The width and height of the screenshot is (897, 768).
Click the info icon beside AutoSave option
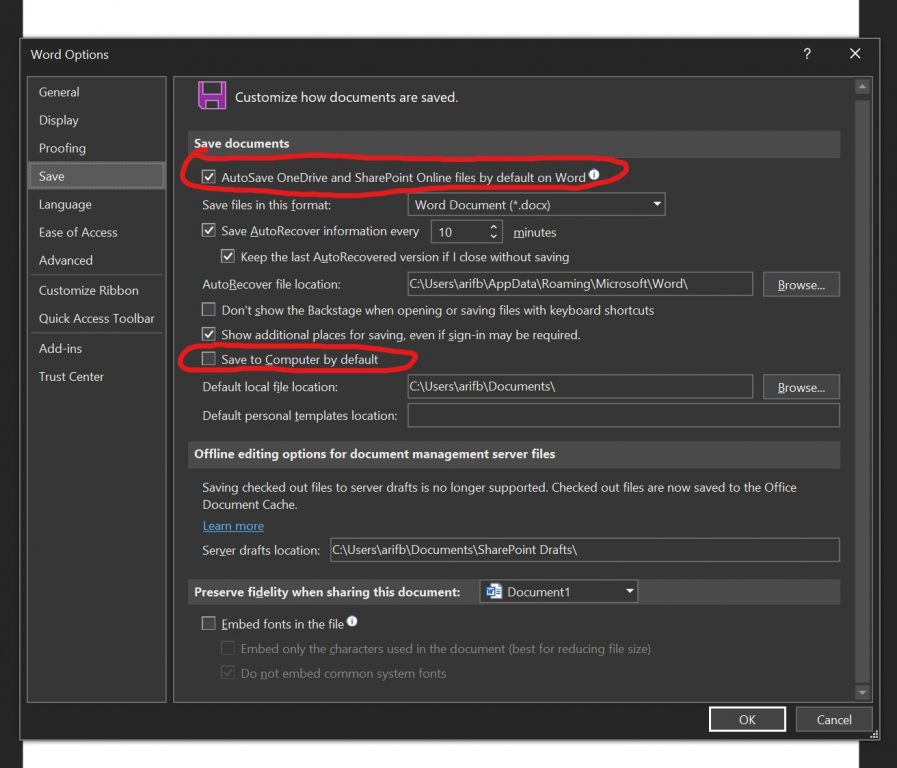pyautogui.click(x=594, y=176)
